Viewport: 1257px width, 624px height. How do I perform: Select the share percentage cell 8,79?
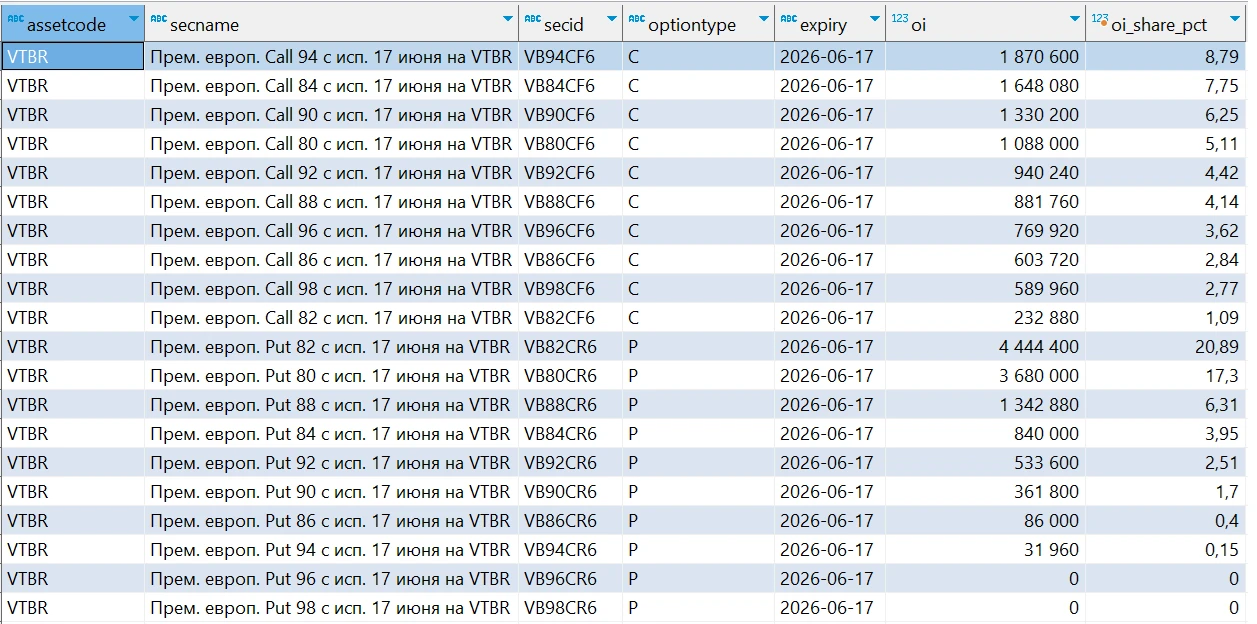[1165, 57]
